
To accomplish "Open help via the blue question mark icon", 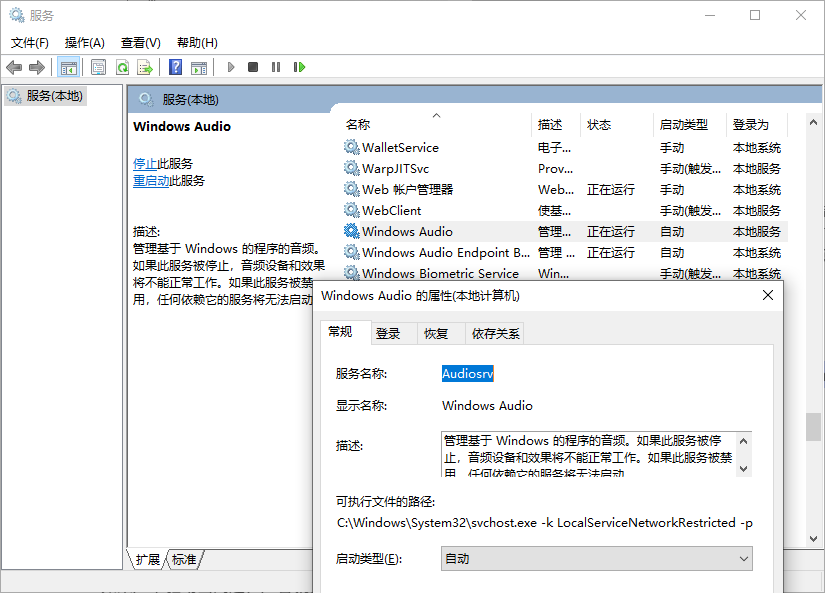I will tap(175, 67).
